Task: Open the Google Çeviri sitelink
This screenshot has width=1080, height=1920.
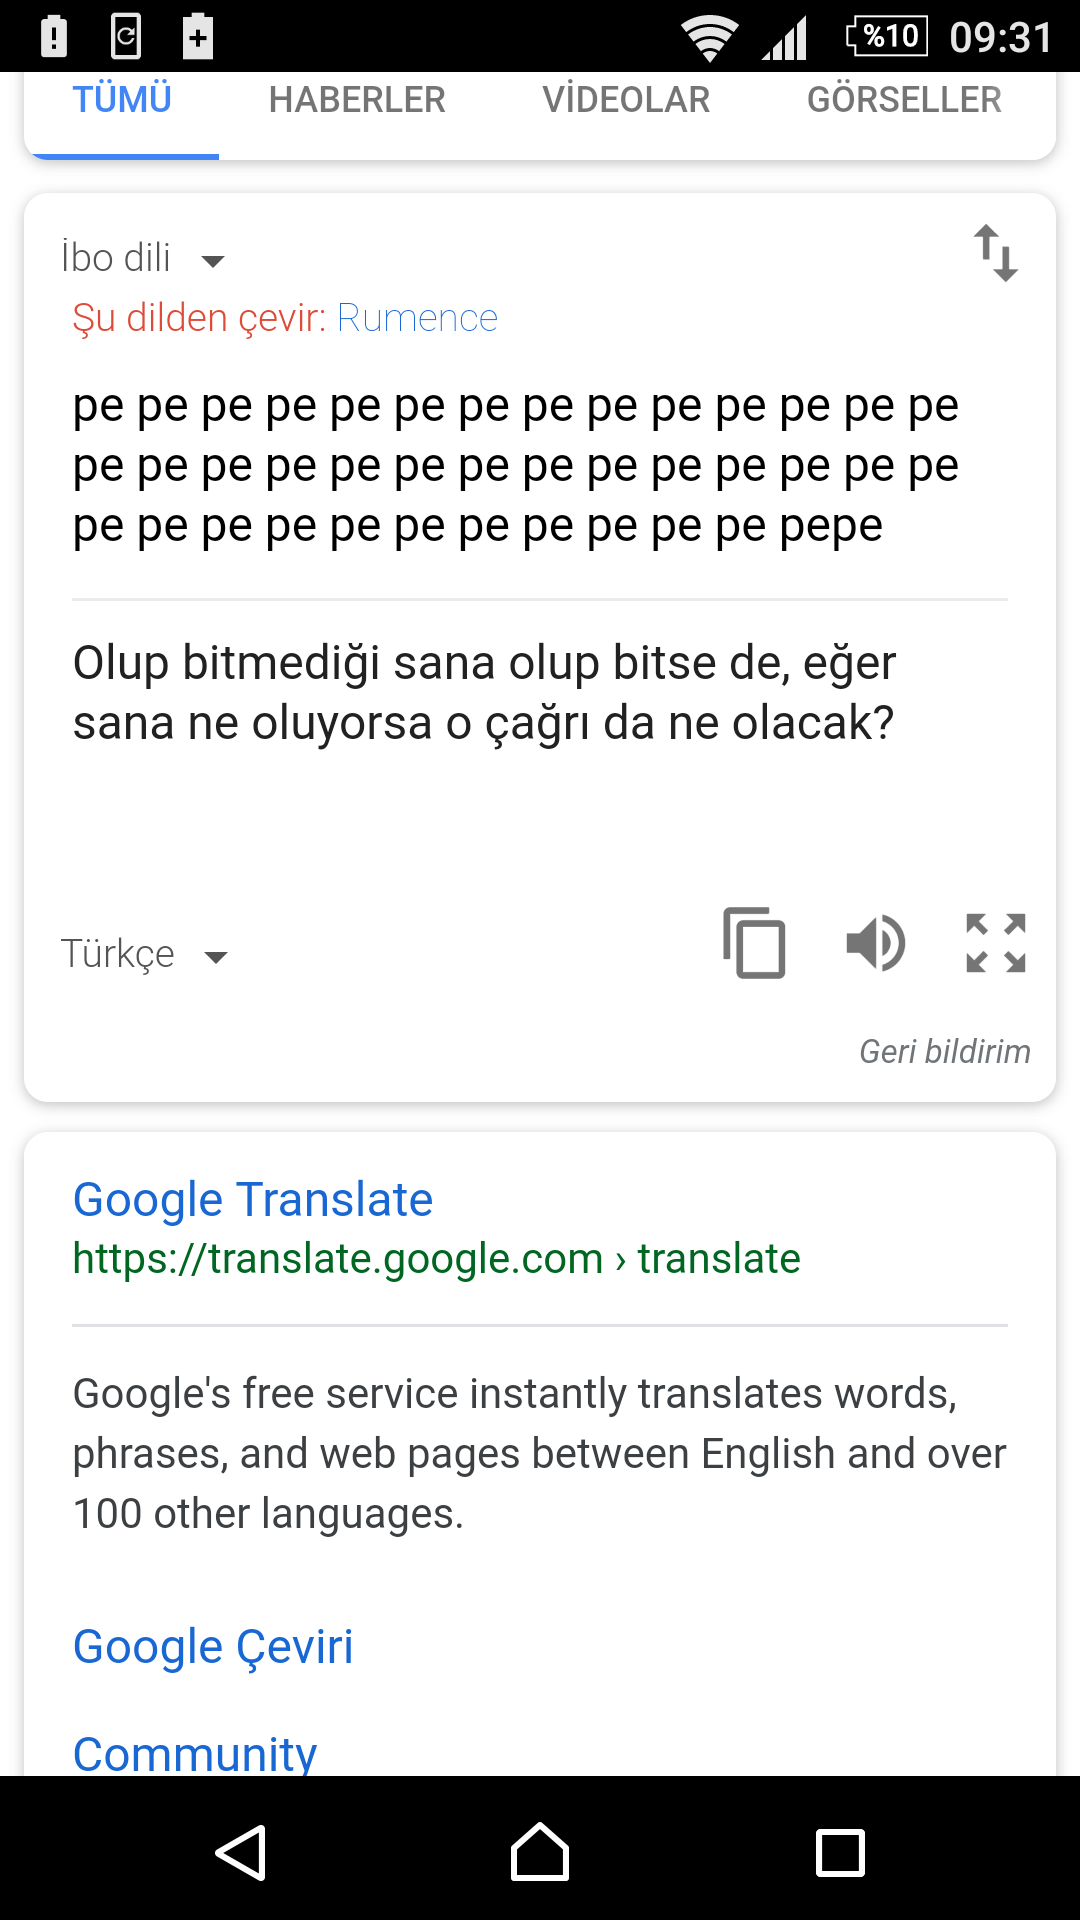Action: [x=213, y=1646]
